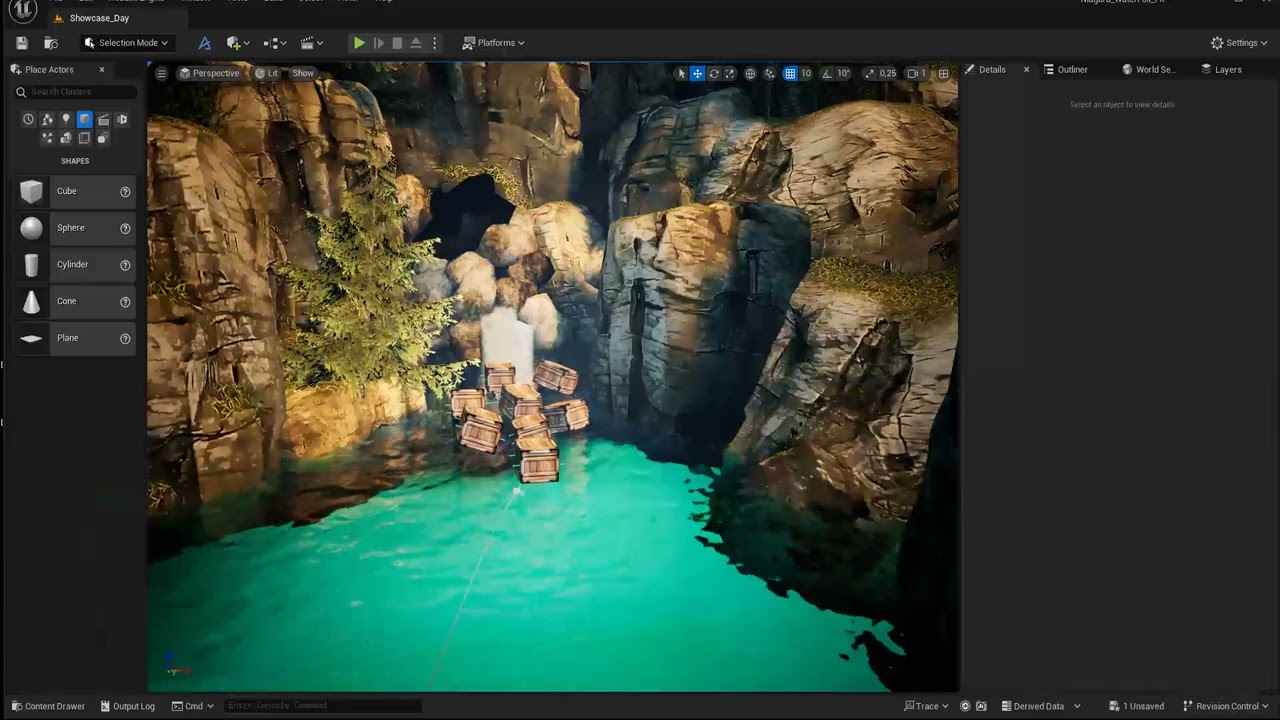Click the viewport layout maximize icon
This screenshot has height=720, width=1280.
coord(943,74)
